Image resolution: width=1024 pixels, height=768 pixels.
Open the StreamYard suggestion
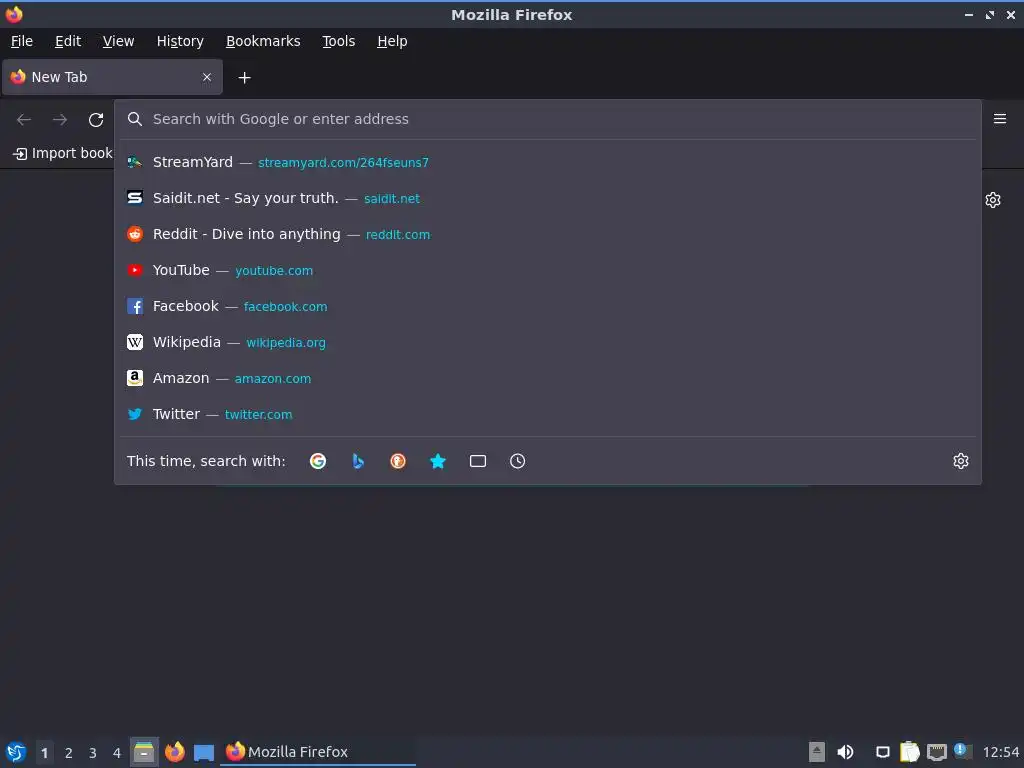547,162
